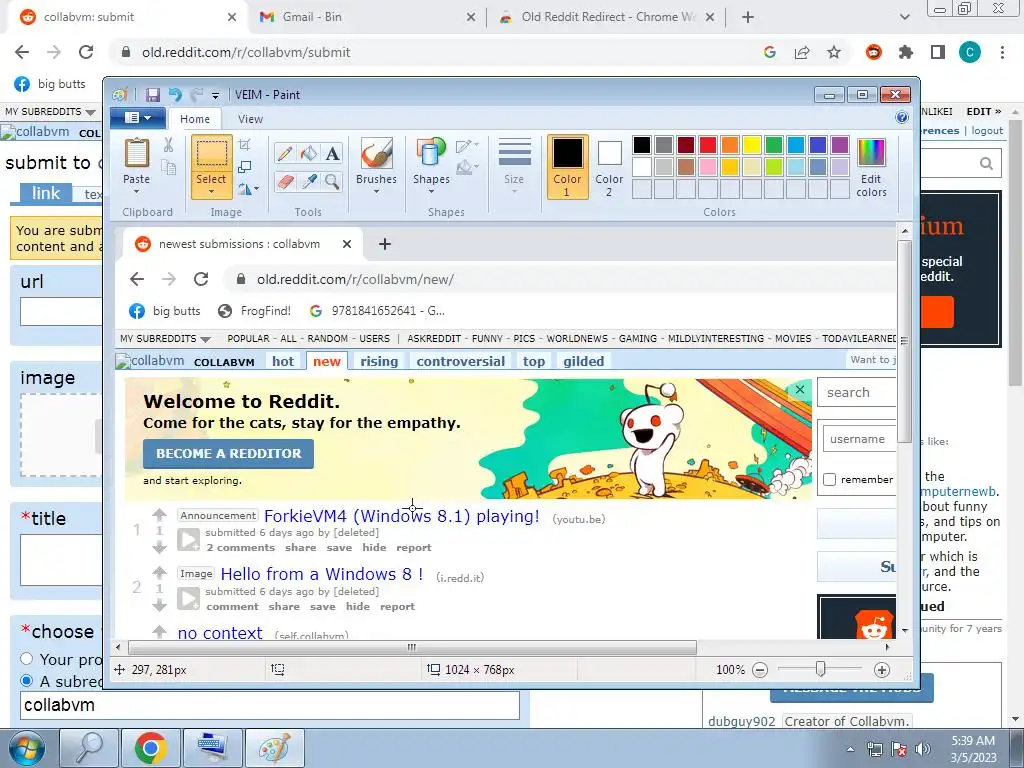Click the 'link' tab on Reddit submit page
Screen dimensions: 1024x768
[45, 193]
